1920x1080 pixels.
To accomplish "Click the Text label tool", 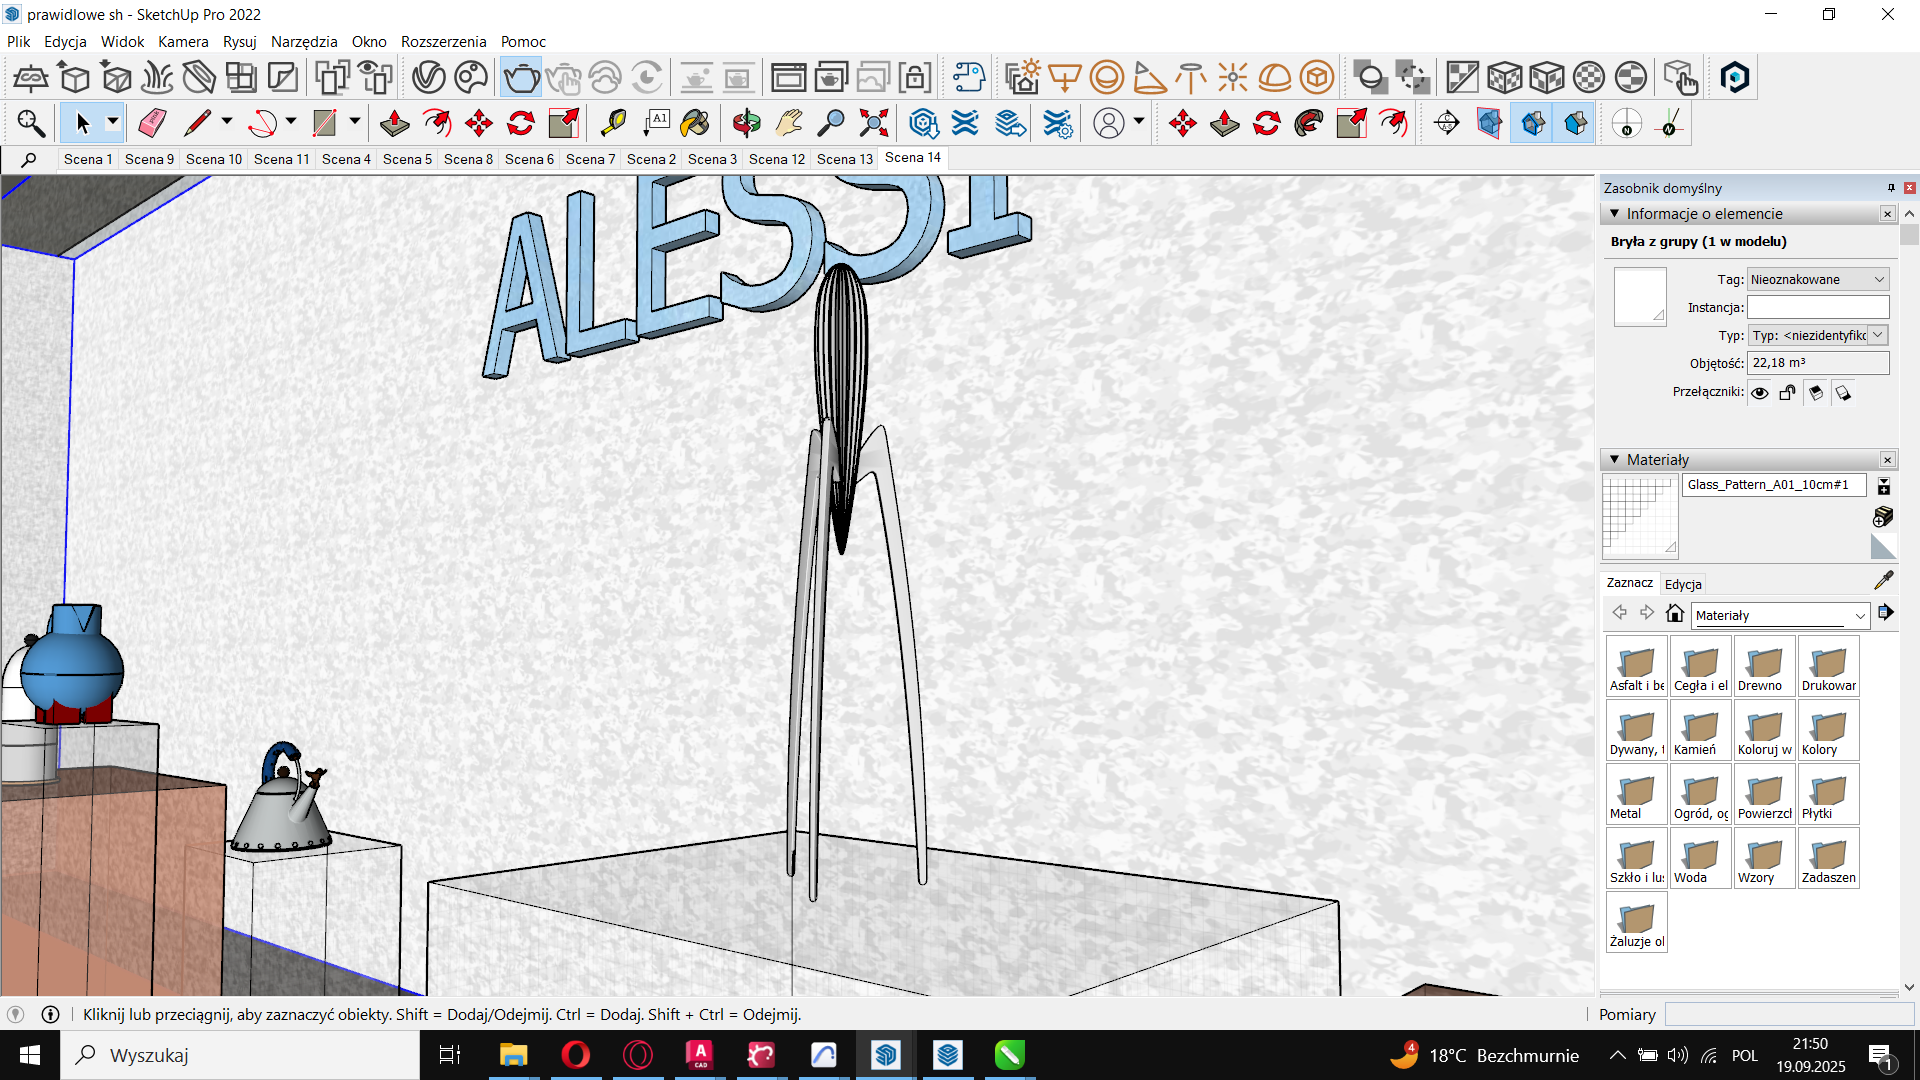I will point(656,123).
